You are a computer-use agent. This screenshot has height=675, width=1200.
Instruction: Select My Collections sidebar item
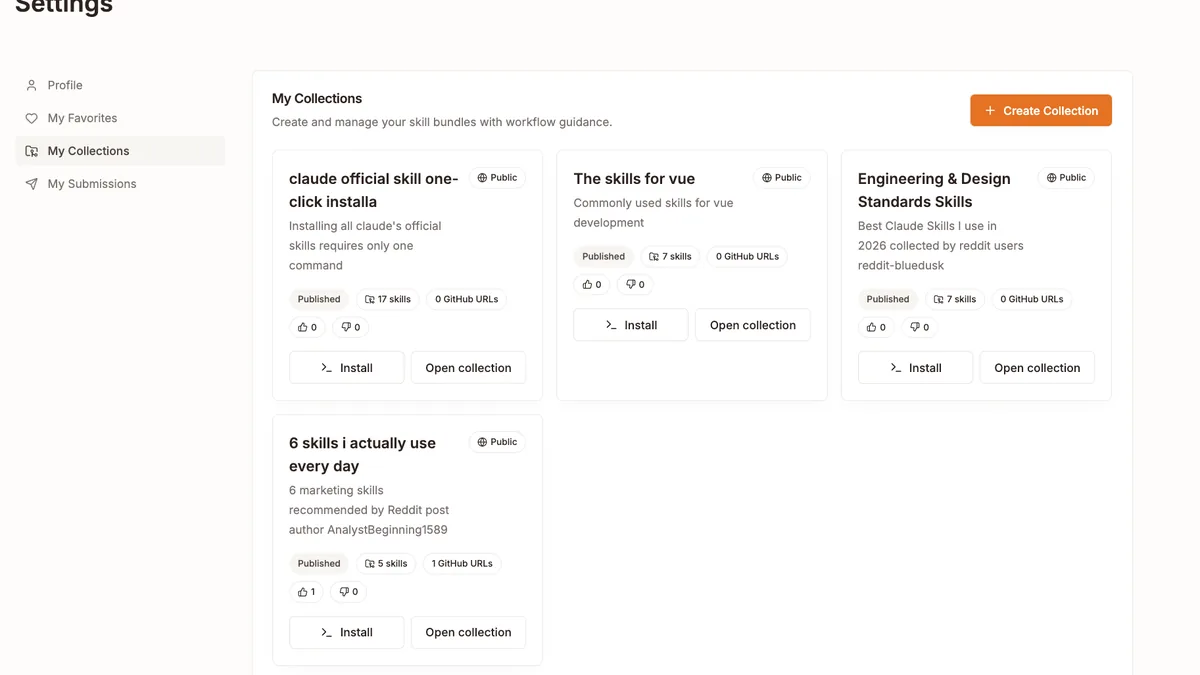point(88,151)
